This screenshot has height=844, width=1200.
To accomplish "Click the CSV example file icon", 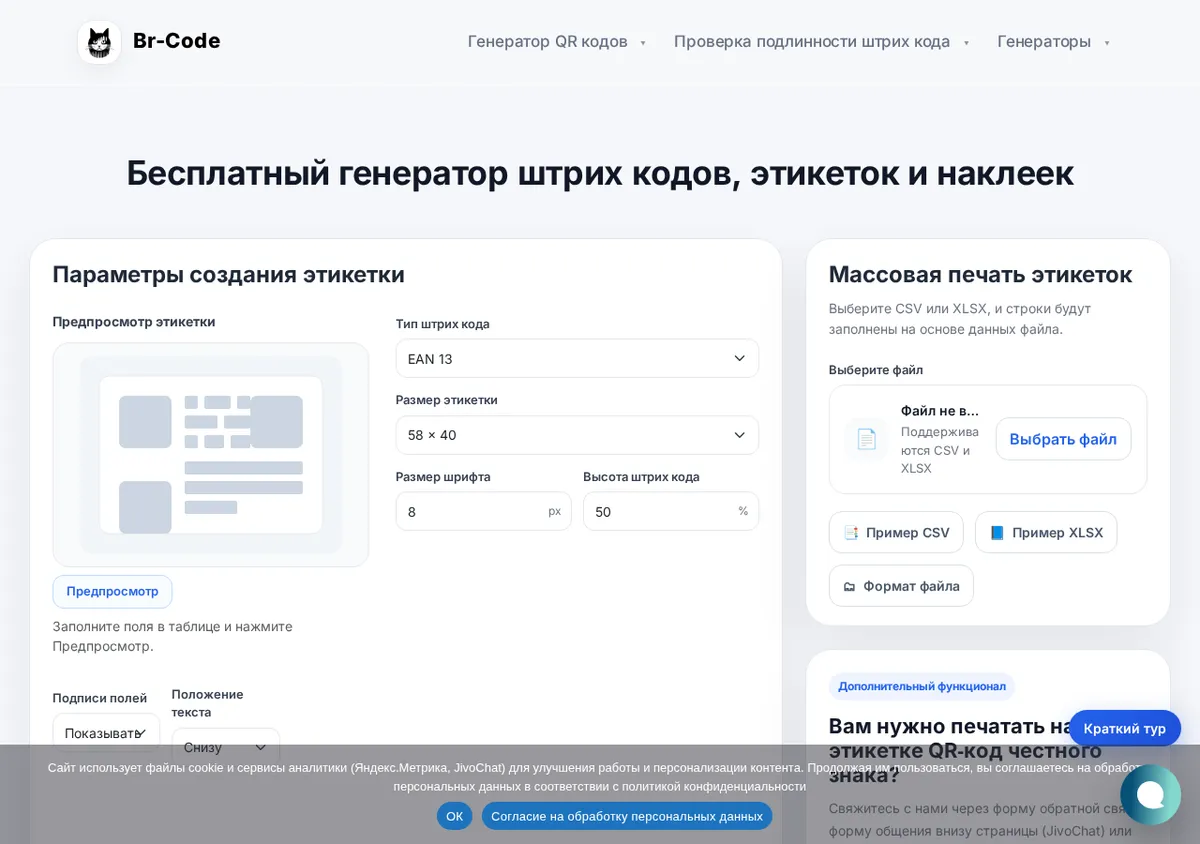I will click(851, 533).
